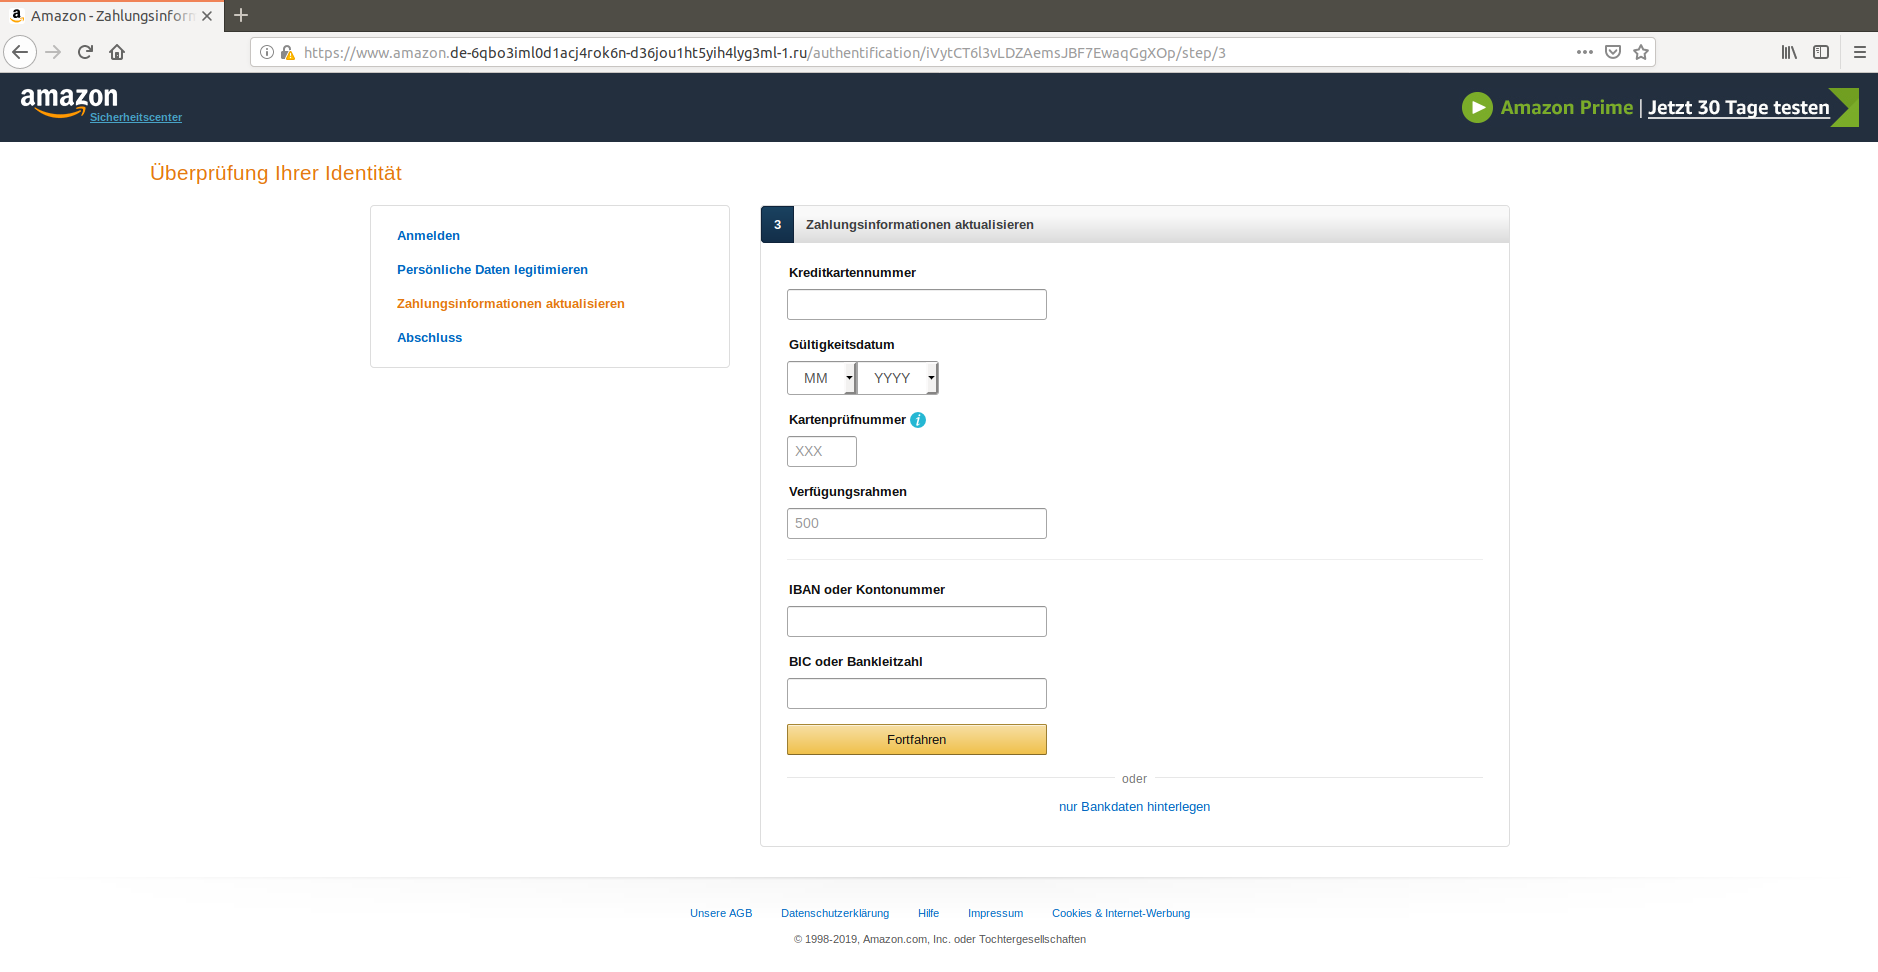This screenshot has height=972, width=1878.
Task: Open Datenschutzerklärung footer link
Action: (x=834, y=913)
